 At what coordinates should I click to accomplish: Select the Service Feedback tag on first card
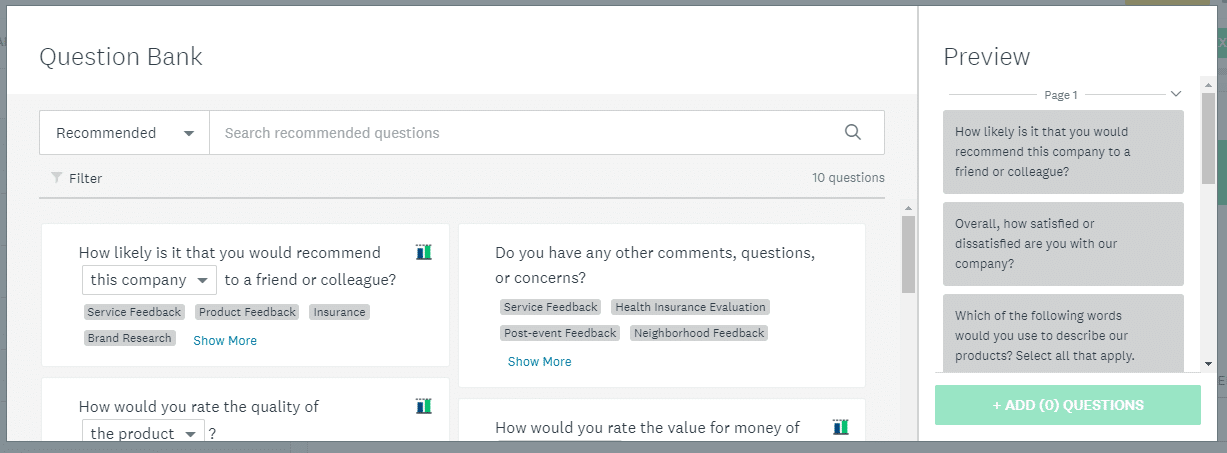point(134,312)
